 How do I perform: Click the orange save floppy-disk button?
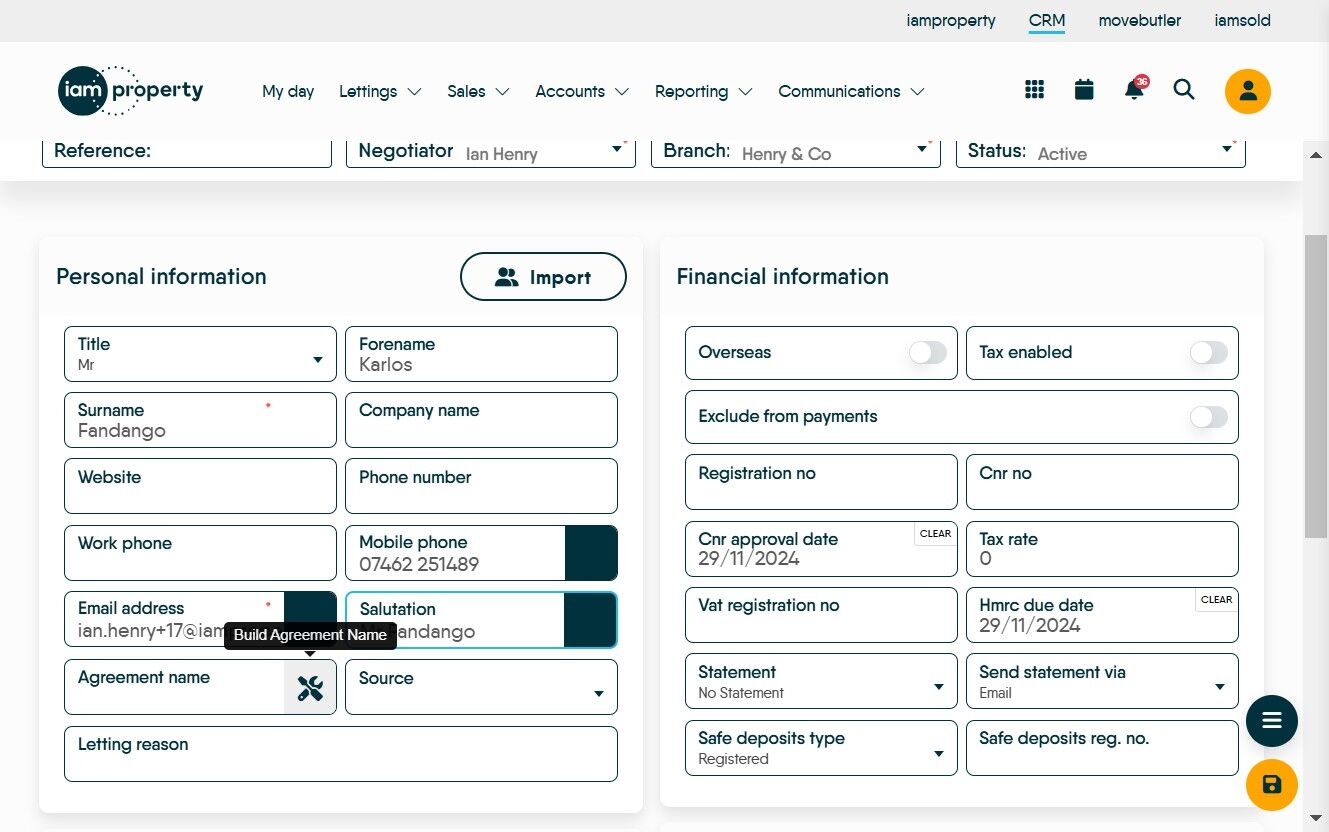coord(1272,785)
